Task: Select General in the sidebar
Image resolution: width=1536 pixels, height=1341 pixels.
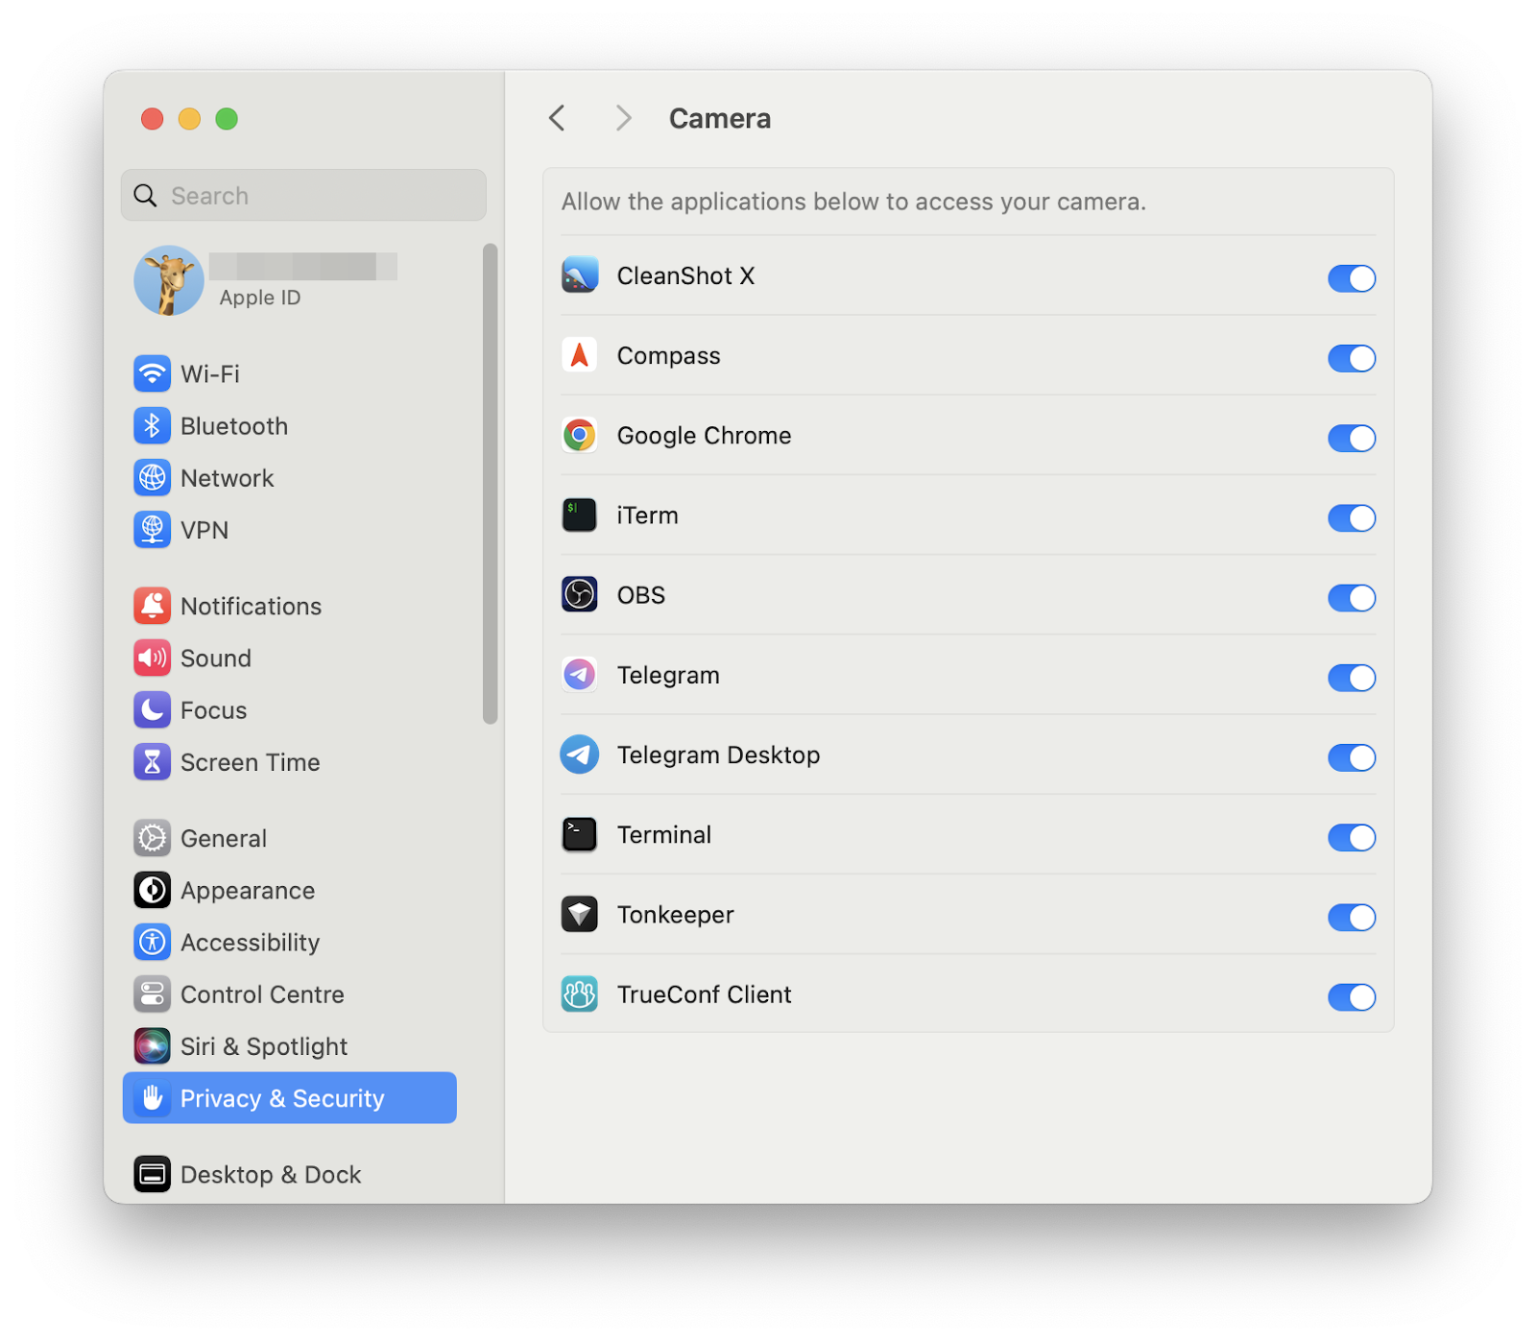Action: pos(223,838)
